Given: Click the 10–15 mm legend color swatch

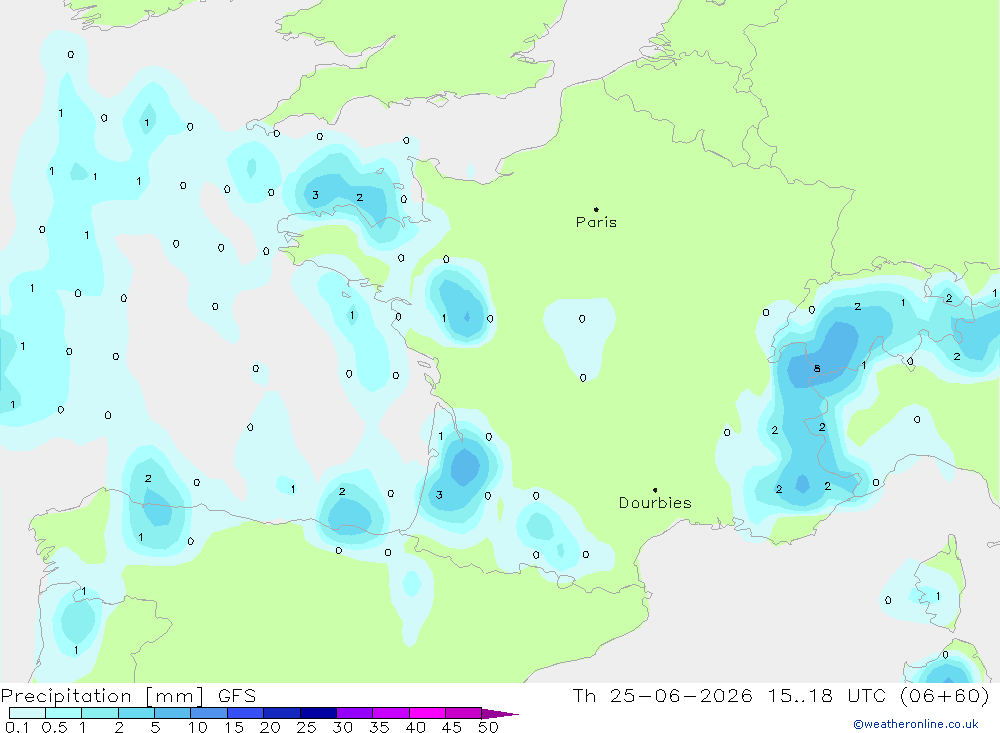Looking at the screenshot, I should [209, 713].
